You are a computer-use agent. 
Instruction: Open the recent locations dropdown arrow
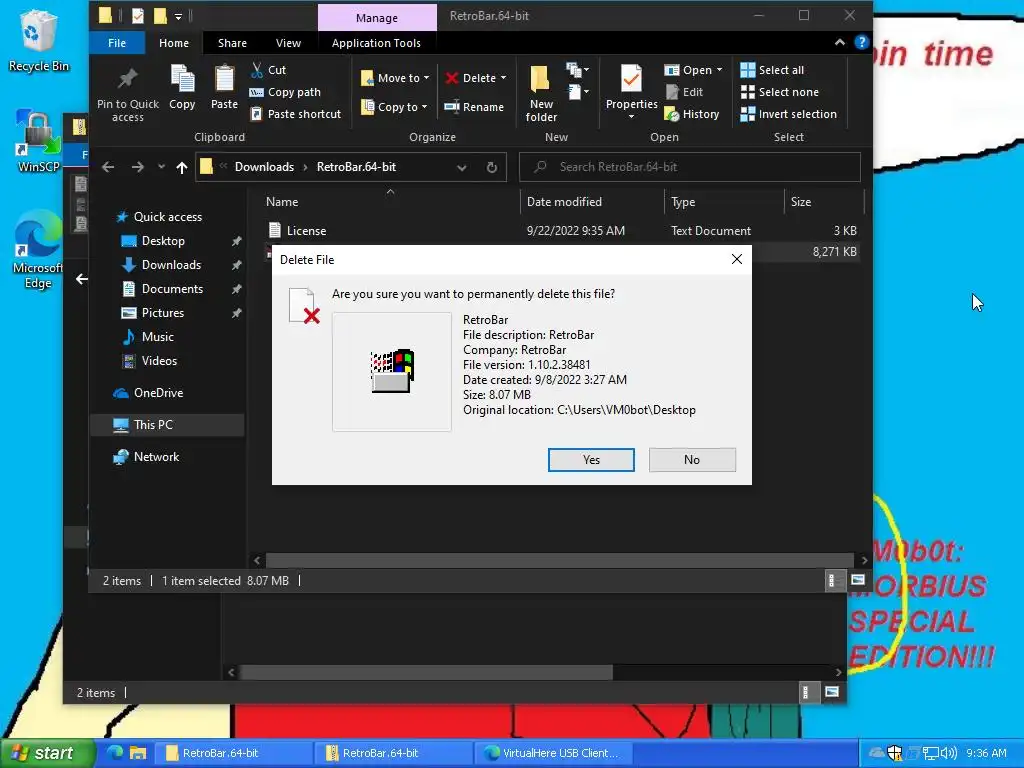click(161, 167)
